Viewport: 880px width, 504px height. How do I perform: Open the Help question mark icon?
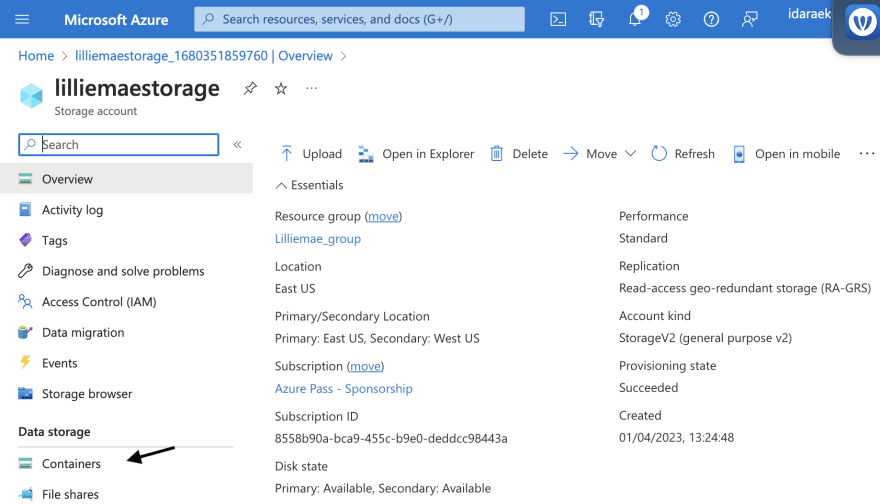click(x=711, y=20)
